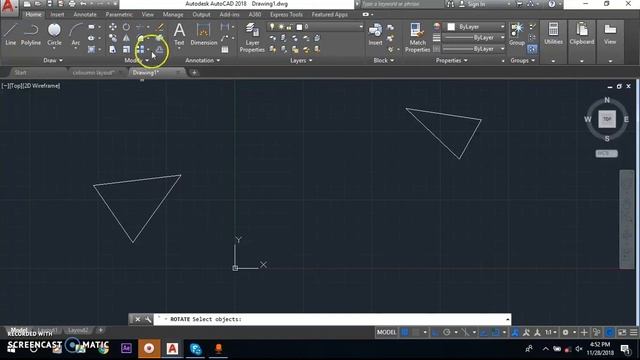This screenshot has width=640, height=360.
Task: Add a new drawing tab
Action: point(194,73)
